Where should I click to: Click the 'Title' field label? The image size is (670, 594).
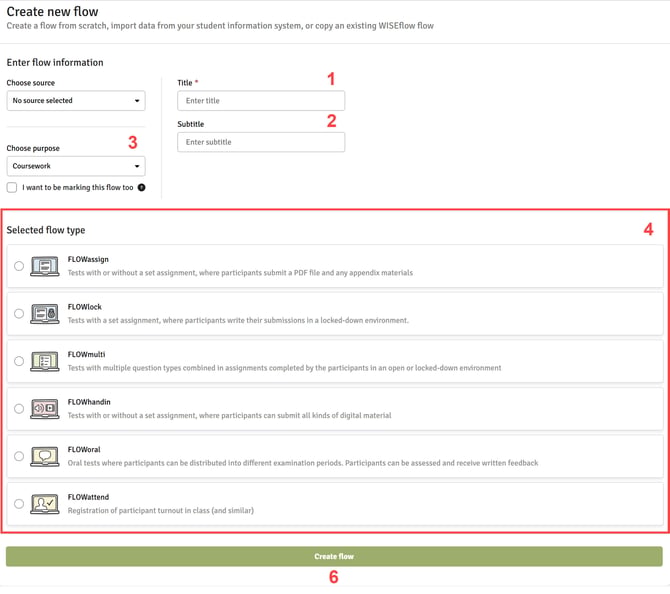tap(185, 83)
